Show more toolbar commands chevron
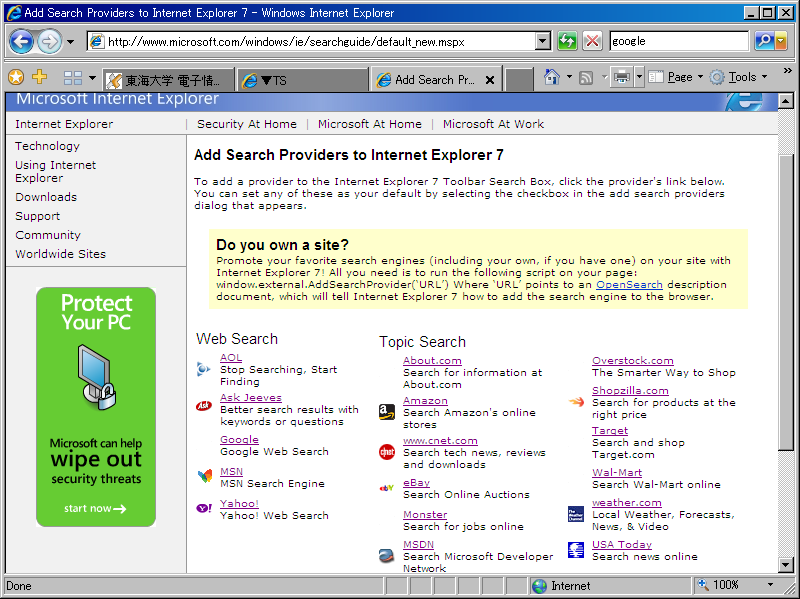This screenshot has width=800, height=599. [x=787, y=71]
